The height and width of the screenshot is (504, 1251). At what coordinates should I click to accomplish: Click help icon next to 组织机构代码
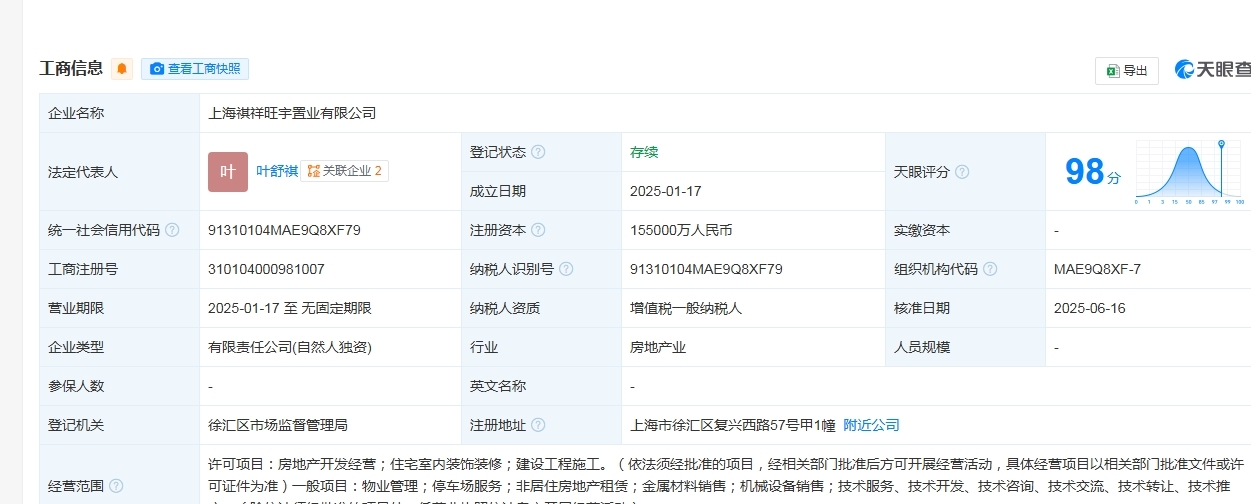(x=990, y=269)
